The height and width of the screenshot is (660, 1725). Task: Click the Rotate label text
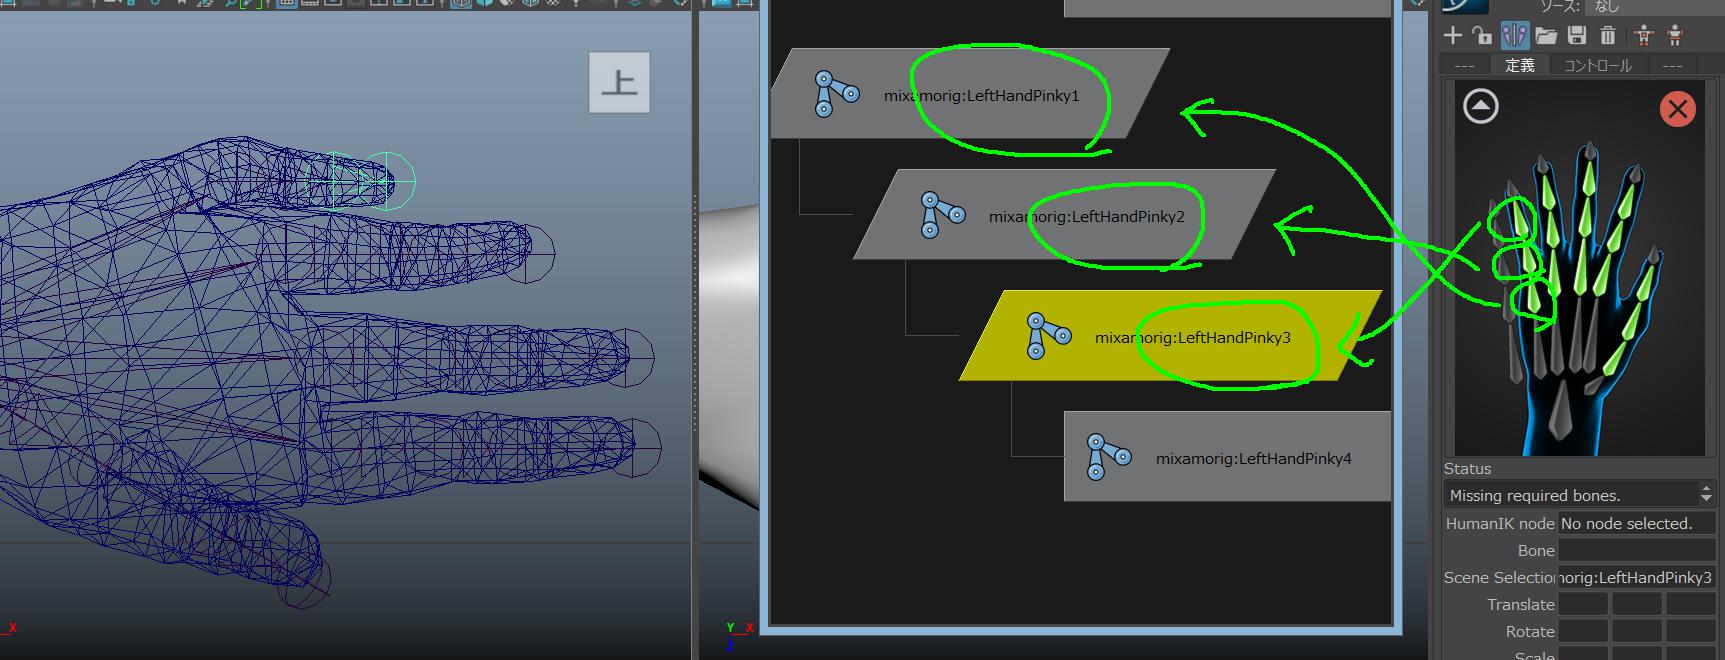[1530, 631]
